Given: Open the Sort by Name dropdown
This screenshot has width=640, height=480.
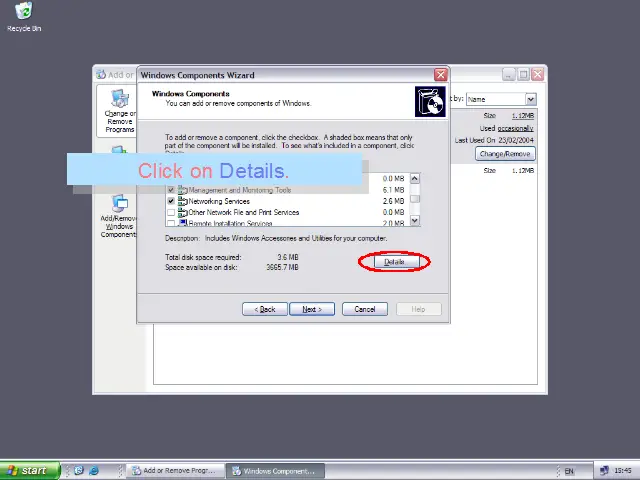Looking at the screenshot, I should tap(530, 99).
